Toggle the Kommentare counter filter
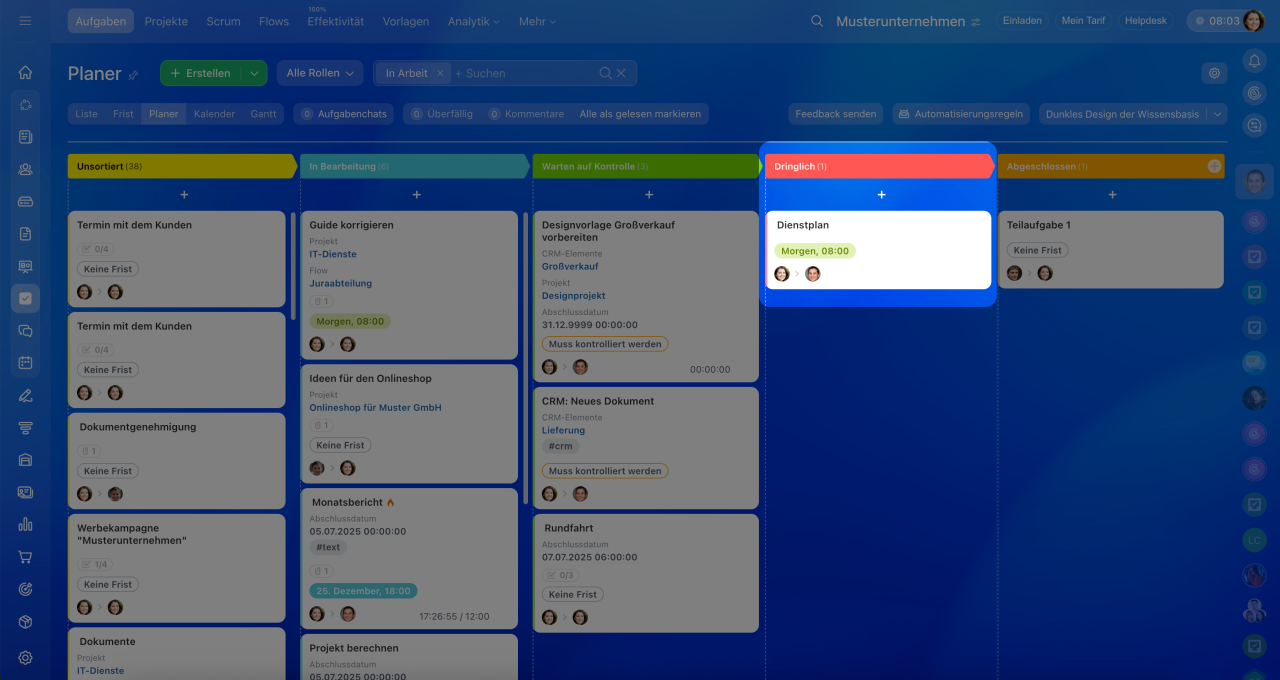Screen dimensions: 1280x680 point(526,114)
